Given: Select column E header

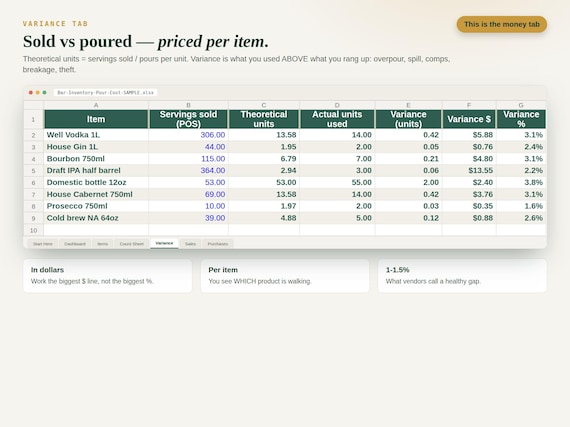Looking at the screenshot, I should point(408,105).
